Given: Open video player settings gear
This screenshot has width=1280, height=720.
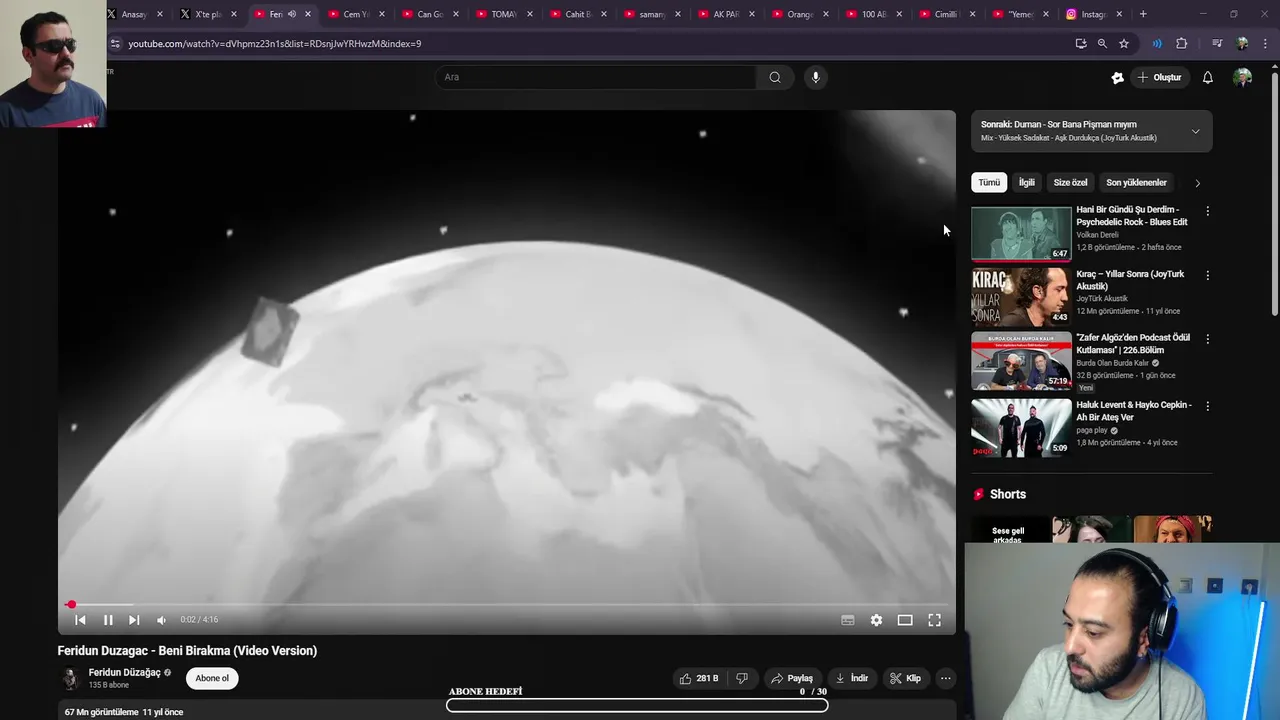Looking at the screenshot, I should pos(876,620).
